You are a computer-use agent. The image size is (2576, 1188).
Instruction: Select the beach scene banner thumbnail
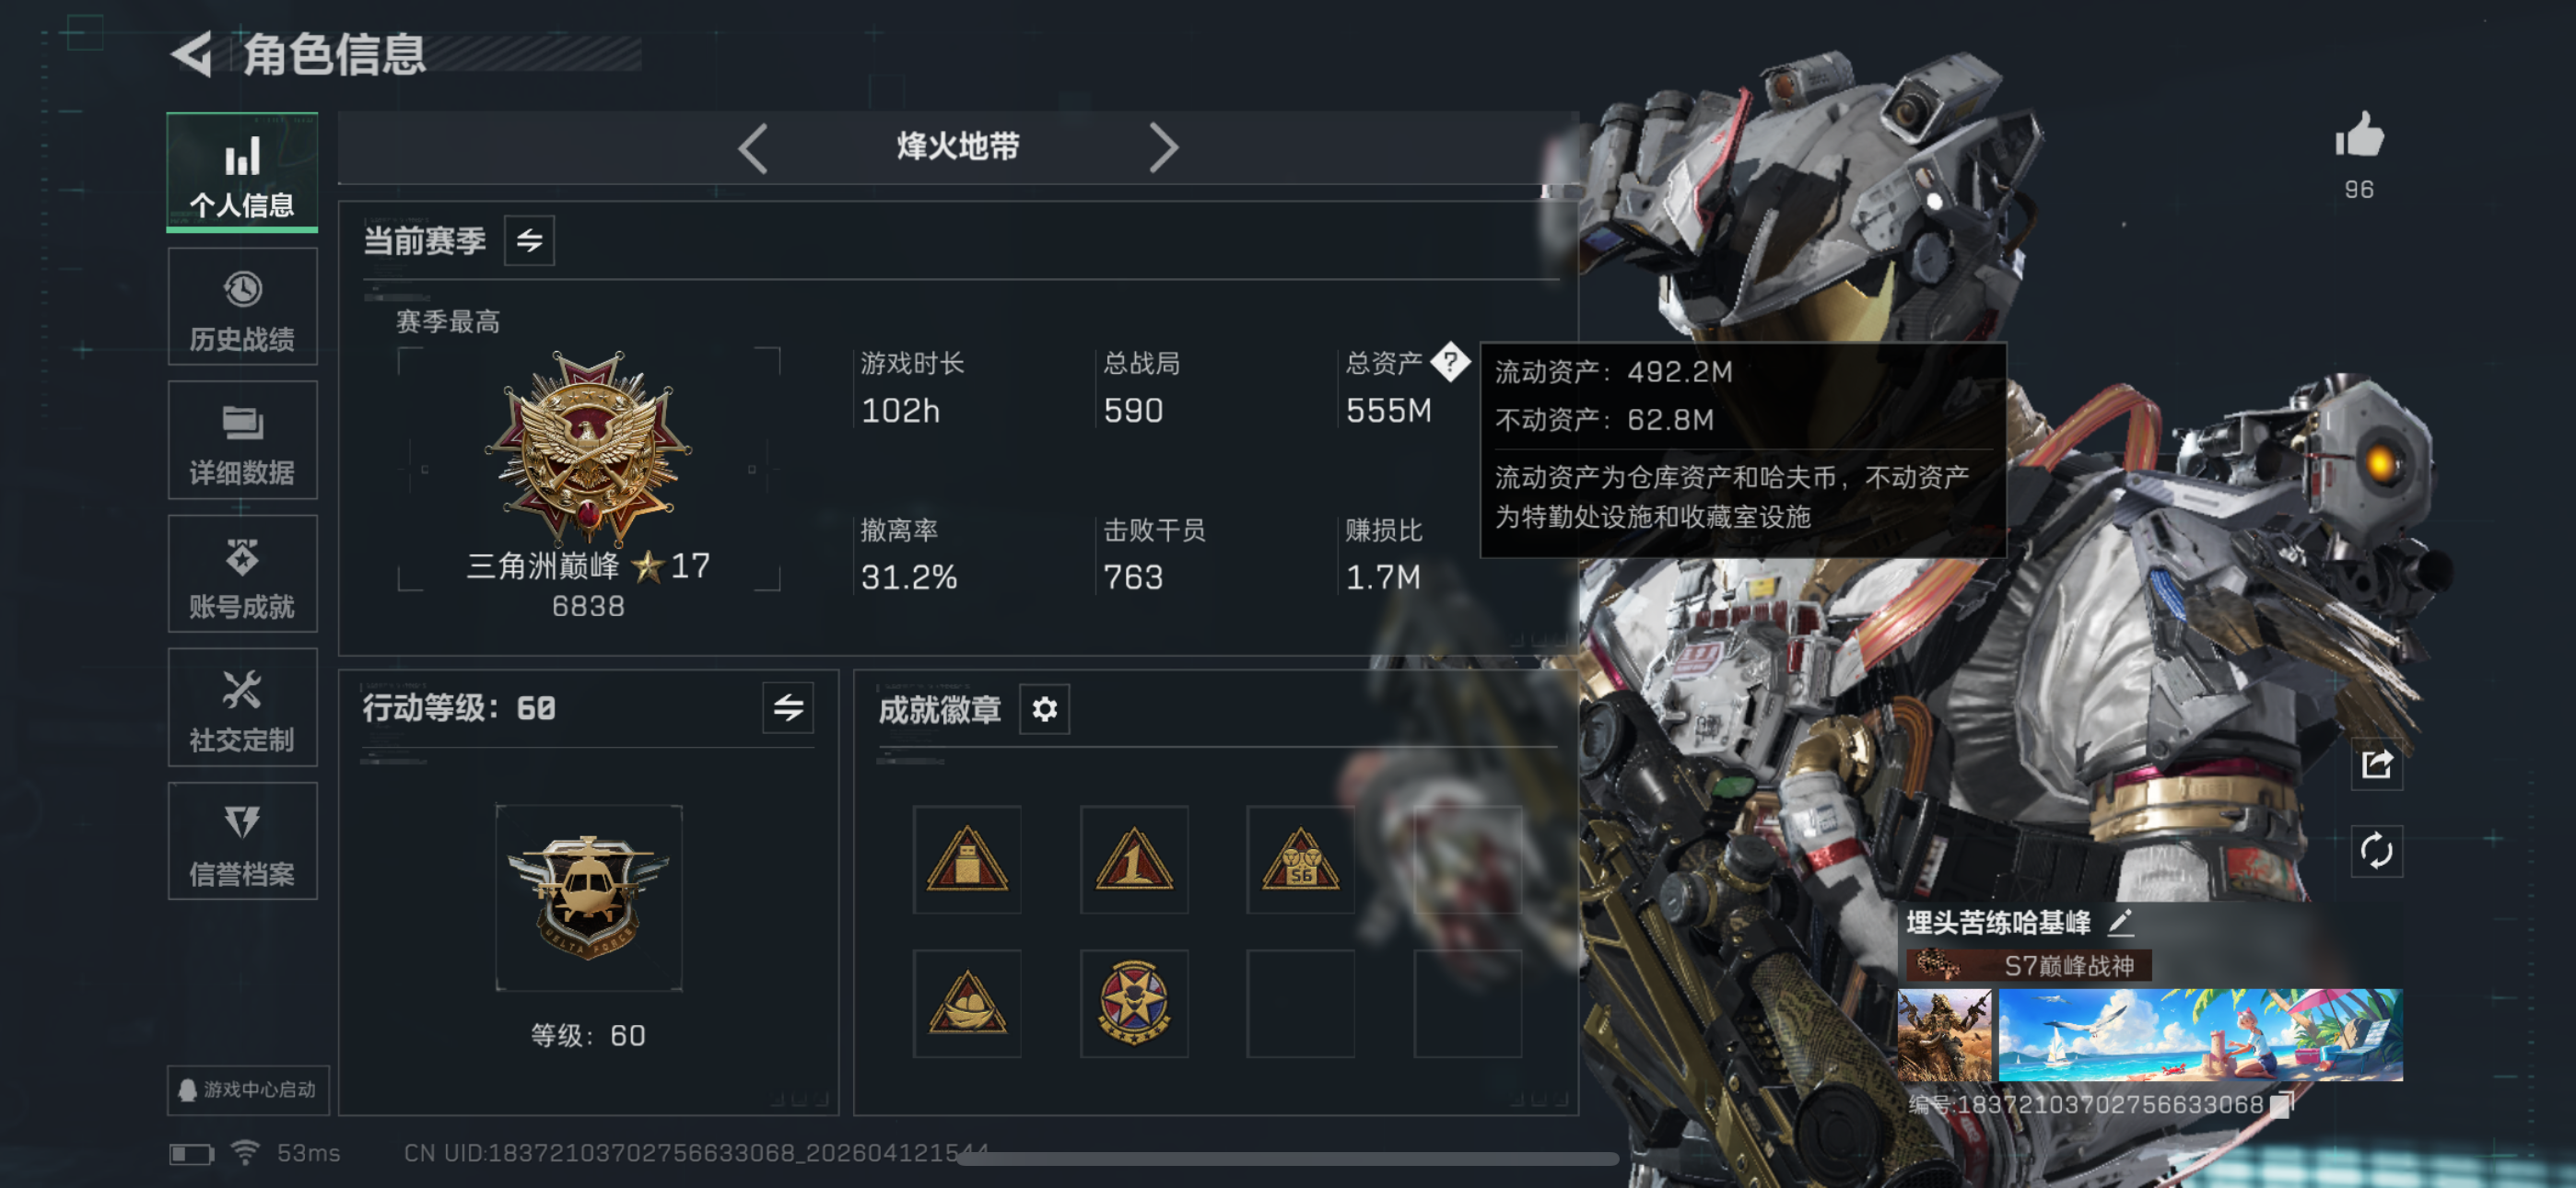[2200, 1035]
